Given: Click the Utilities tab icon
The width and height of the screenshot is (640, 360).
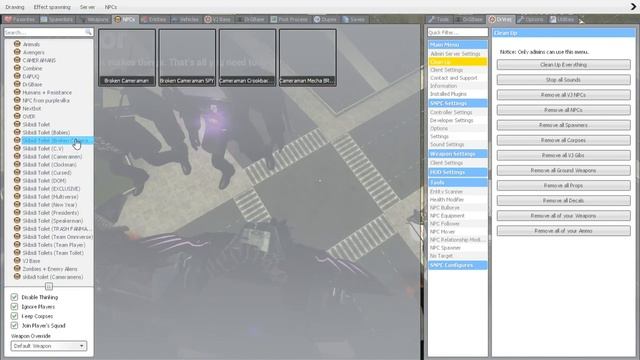Looking at the screenshot, I should click(553, 19).
